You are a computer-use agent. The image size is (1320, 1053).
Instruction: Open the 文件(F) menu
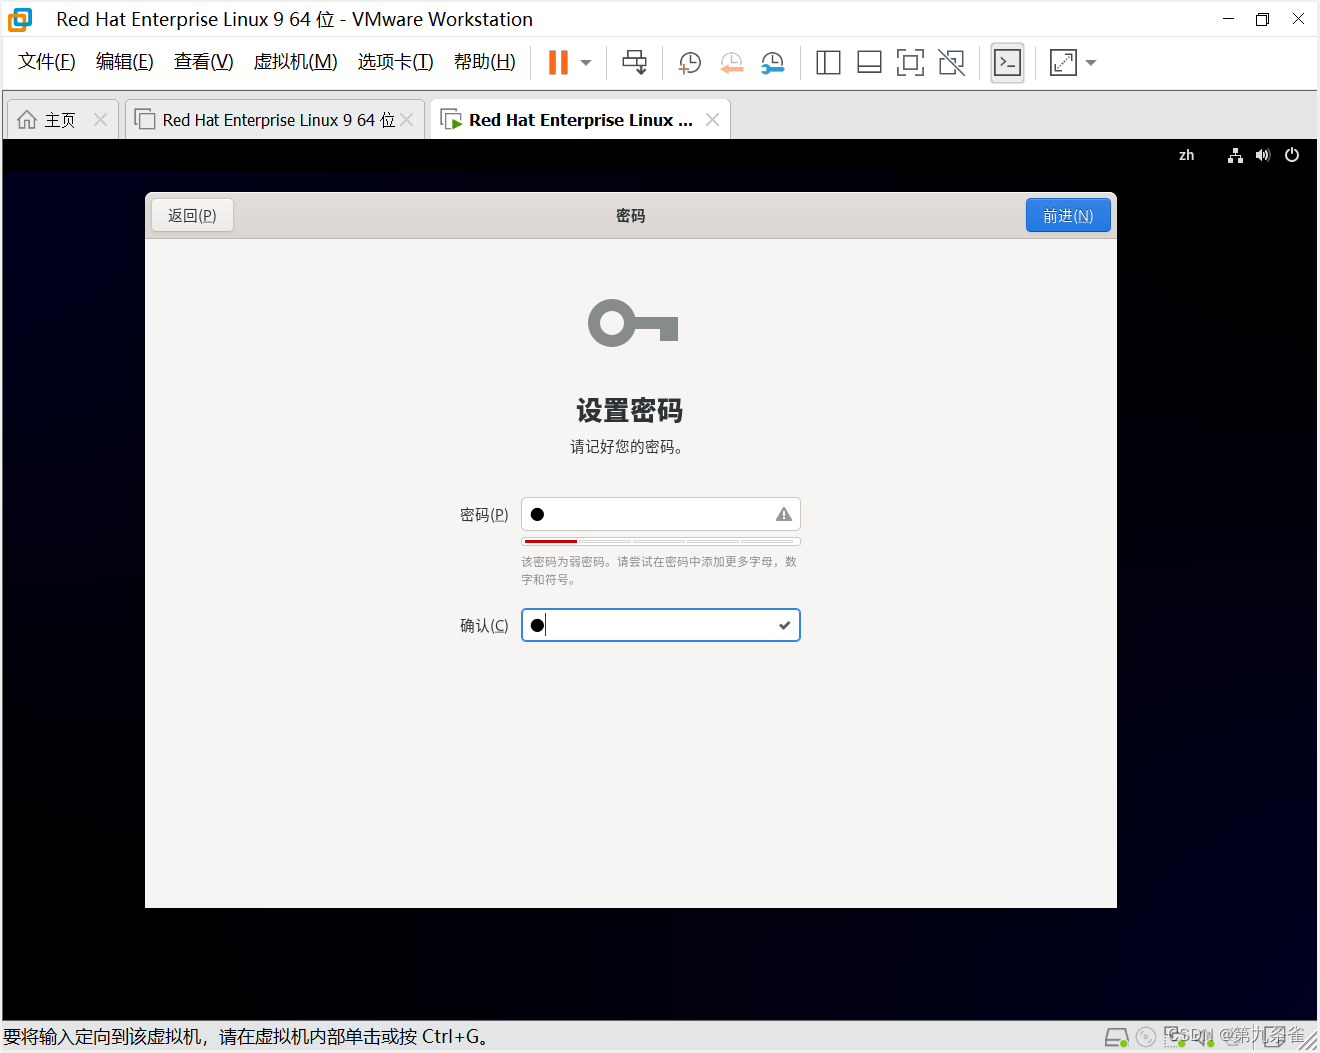coord(47,62)
